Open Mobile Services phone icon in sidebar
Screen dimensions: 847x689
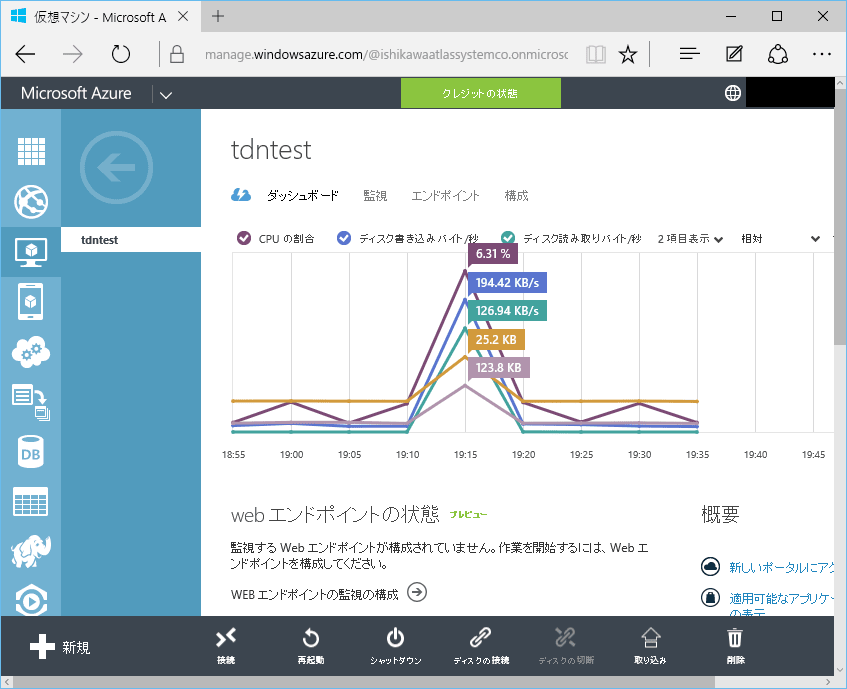click(x=31, y=301)
